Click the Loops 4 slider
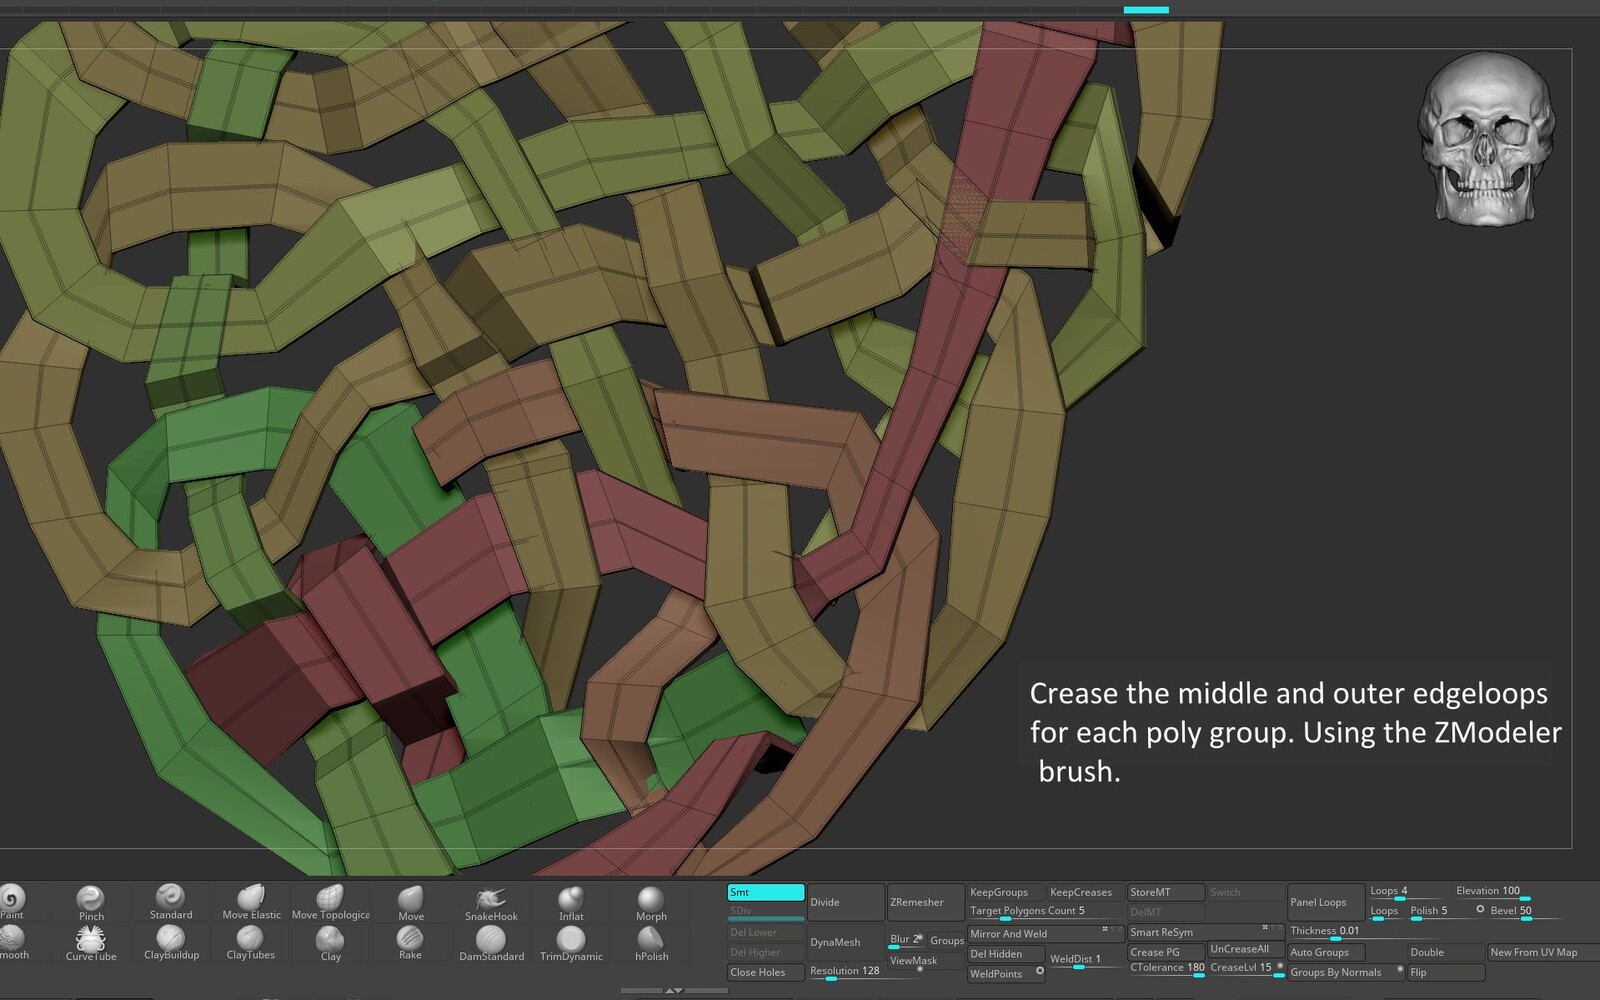The image size is (1600, 1000). (x=1408, y=891)
